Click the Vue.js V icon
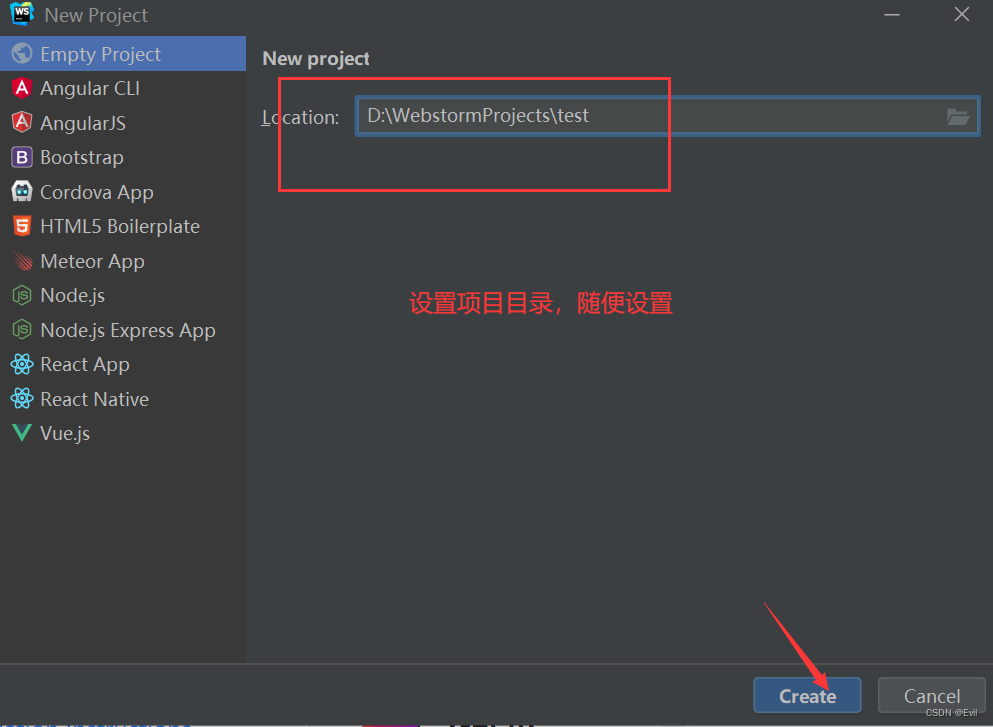Screen dimensions: 993x727 point(22,433)
